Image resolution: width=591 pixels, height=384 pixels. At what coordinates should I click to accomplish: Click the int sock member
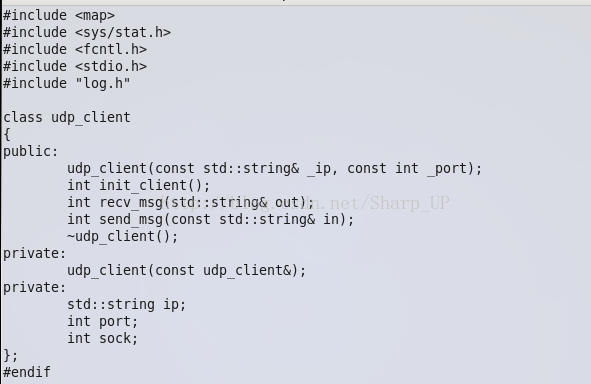click(103, 338)
